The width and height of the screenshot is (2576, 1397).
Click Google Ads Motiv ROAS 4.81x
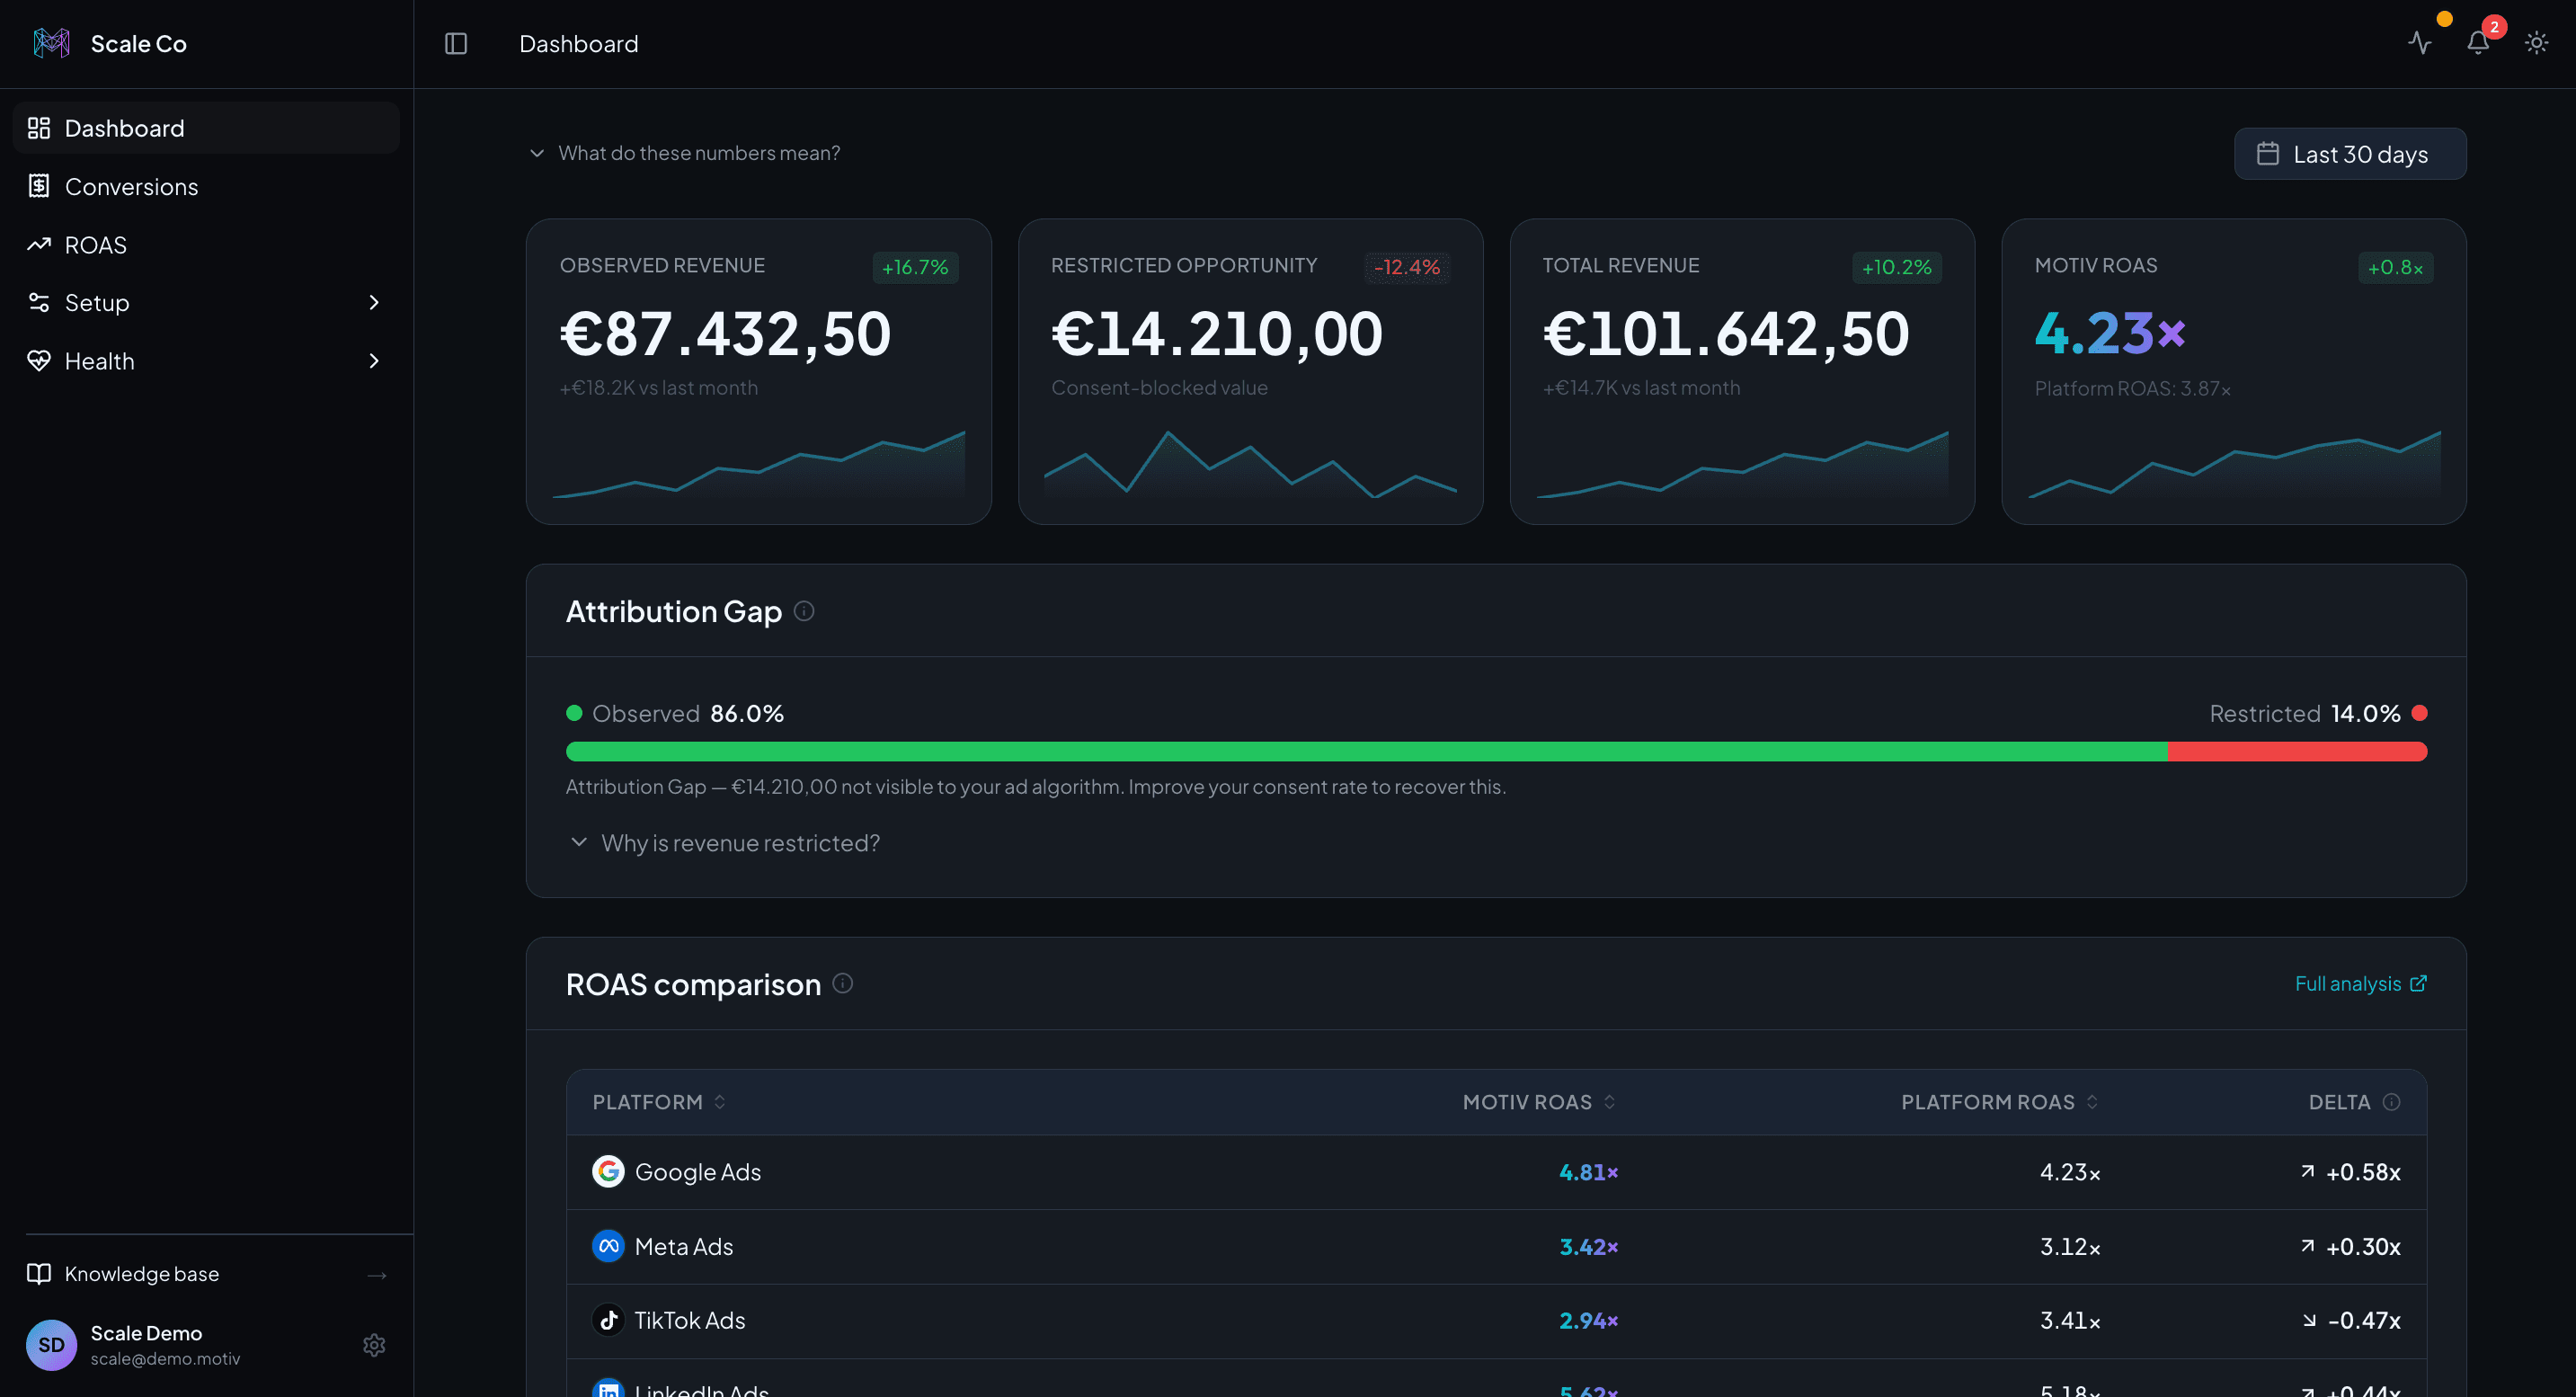1589,1172
